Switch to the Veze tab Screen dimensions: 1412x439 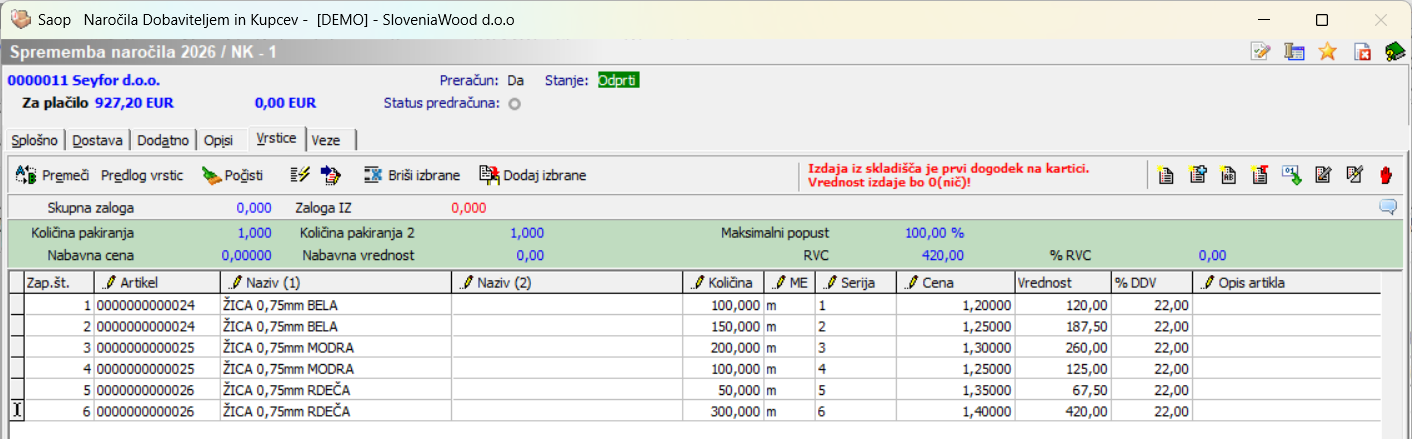(x=327, y=140)
